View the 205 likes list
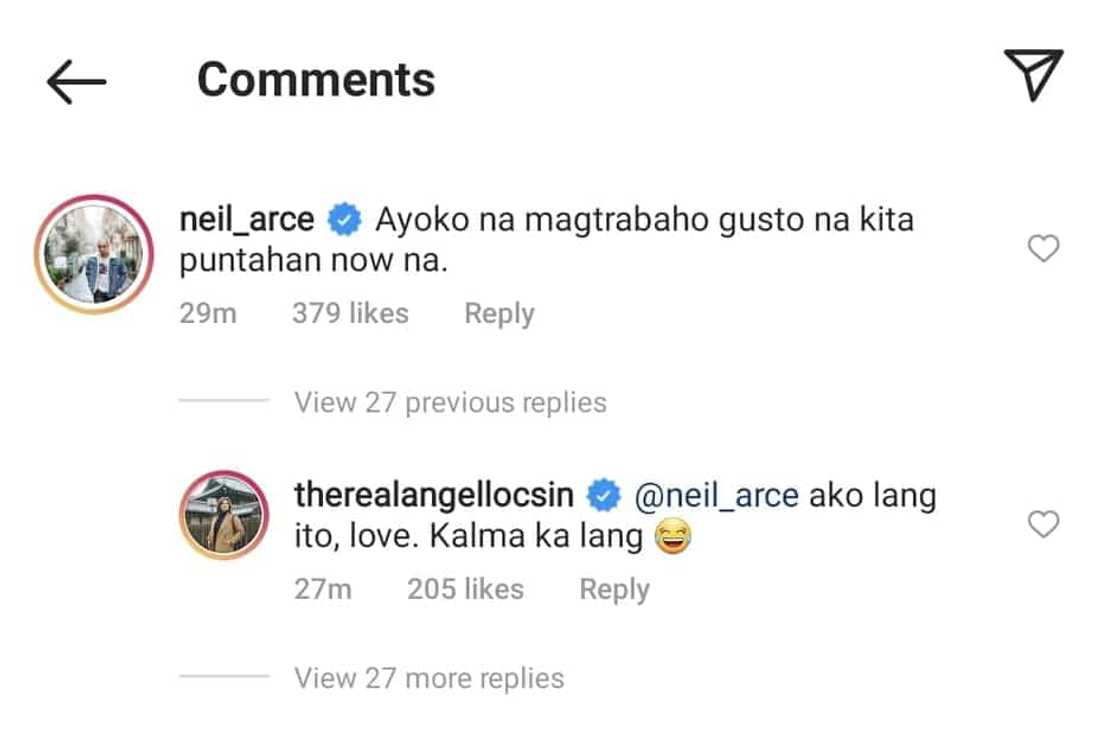The height and width of the screenshot is (738, 1120). pyautogui.click(x=465, y=590)
